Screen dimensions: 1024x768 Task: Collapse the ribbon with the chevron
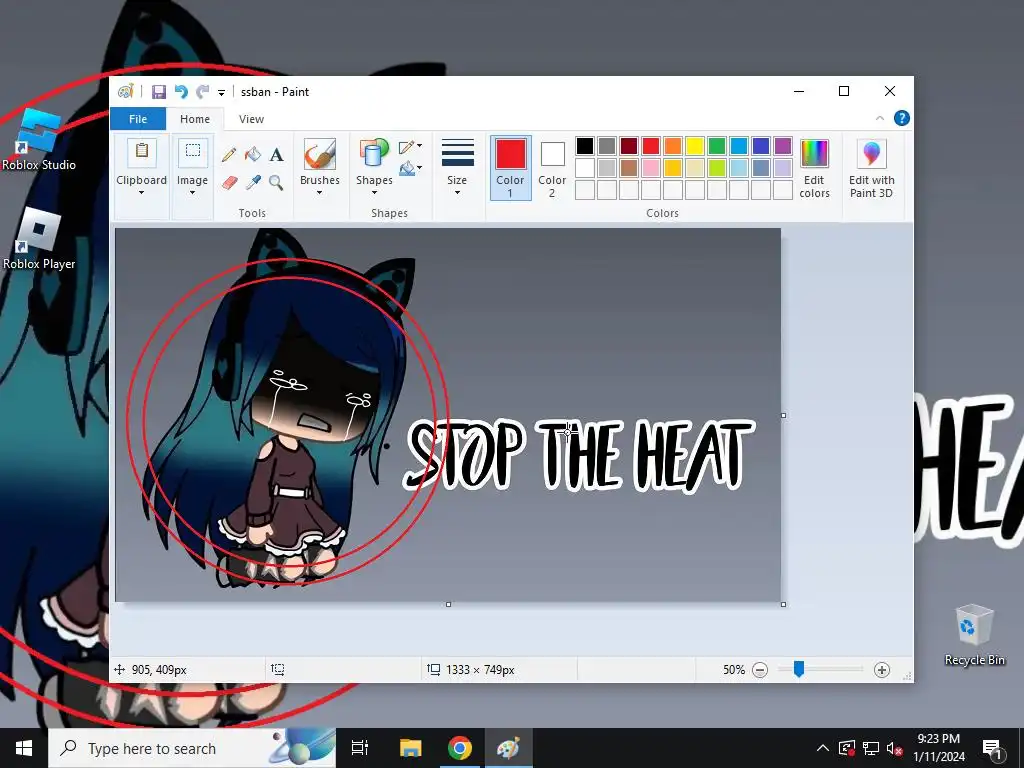(880, 118)
